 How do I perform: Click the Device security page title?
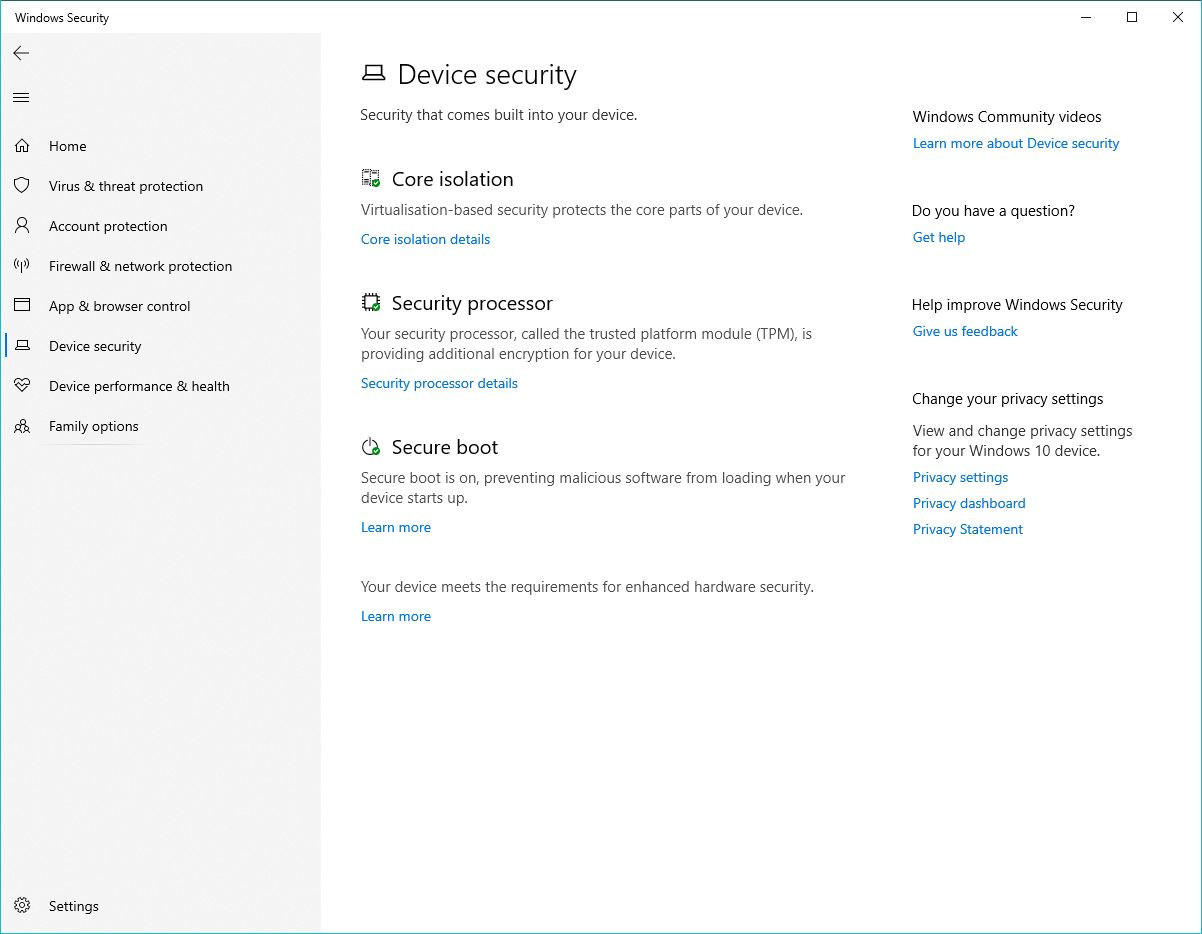(487, 75)
